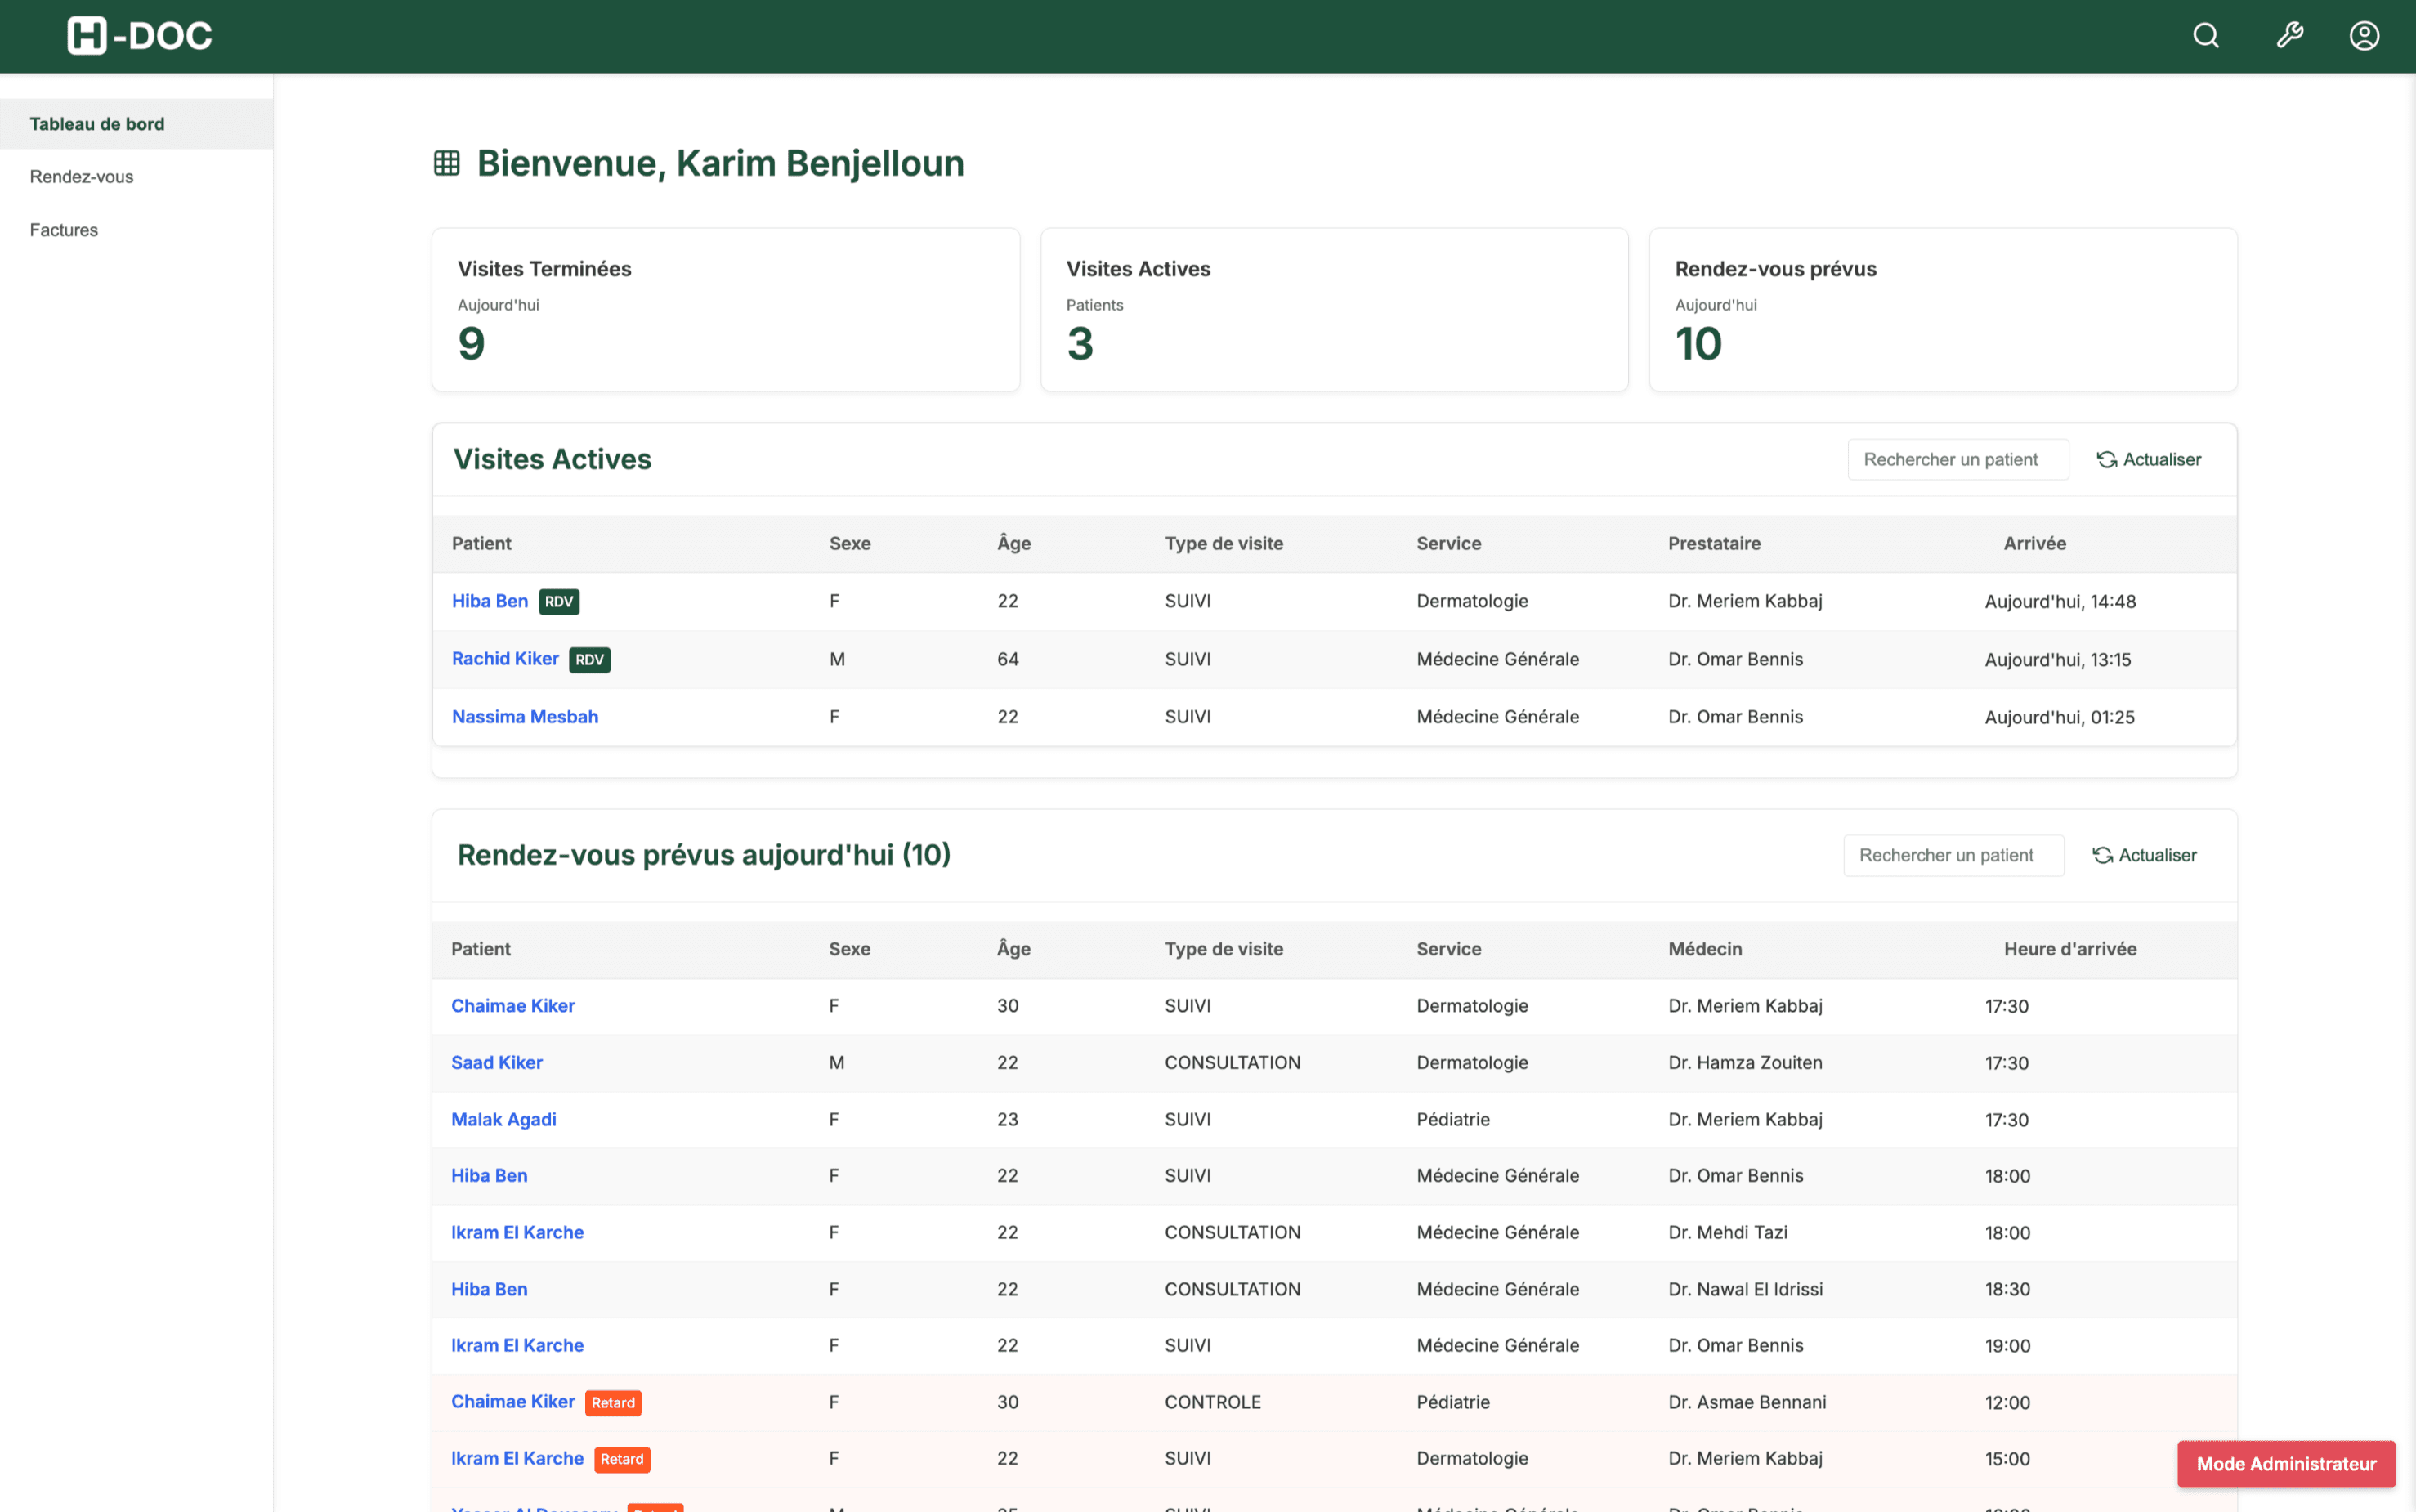Image resolution: width=2416 pixels, height=1512 pixels.
Task: Activate Mode Administrateur
Action: tap(2285, 1463)
